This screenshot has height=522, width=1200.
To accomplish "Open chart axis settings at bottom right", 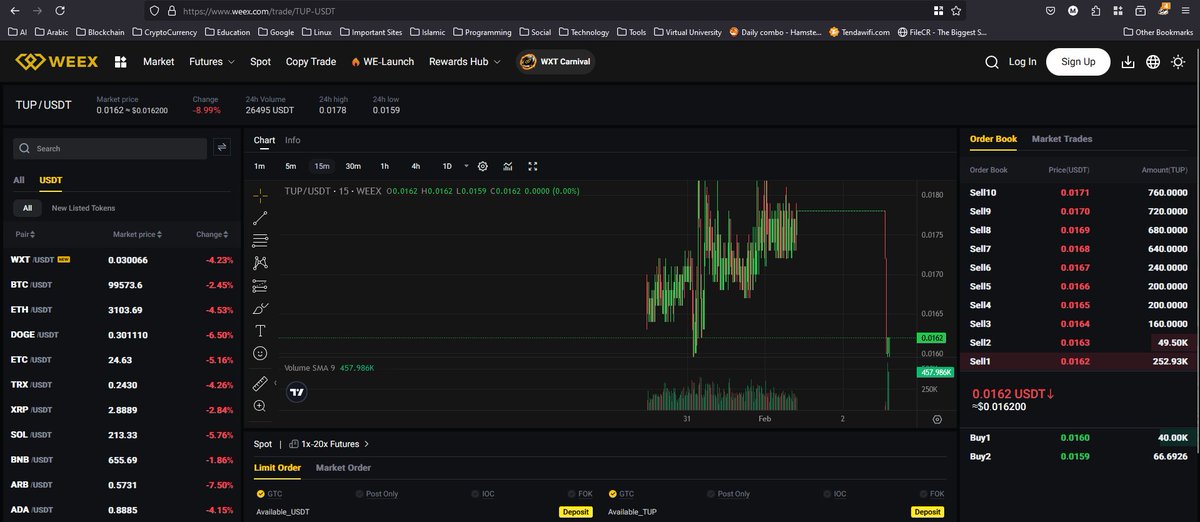I will coord(937,420).
